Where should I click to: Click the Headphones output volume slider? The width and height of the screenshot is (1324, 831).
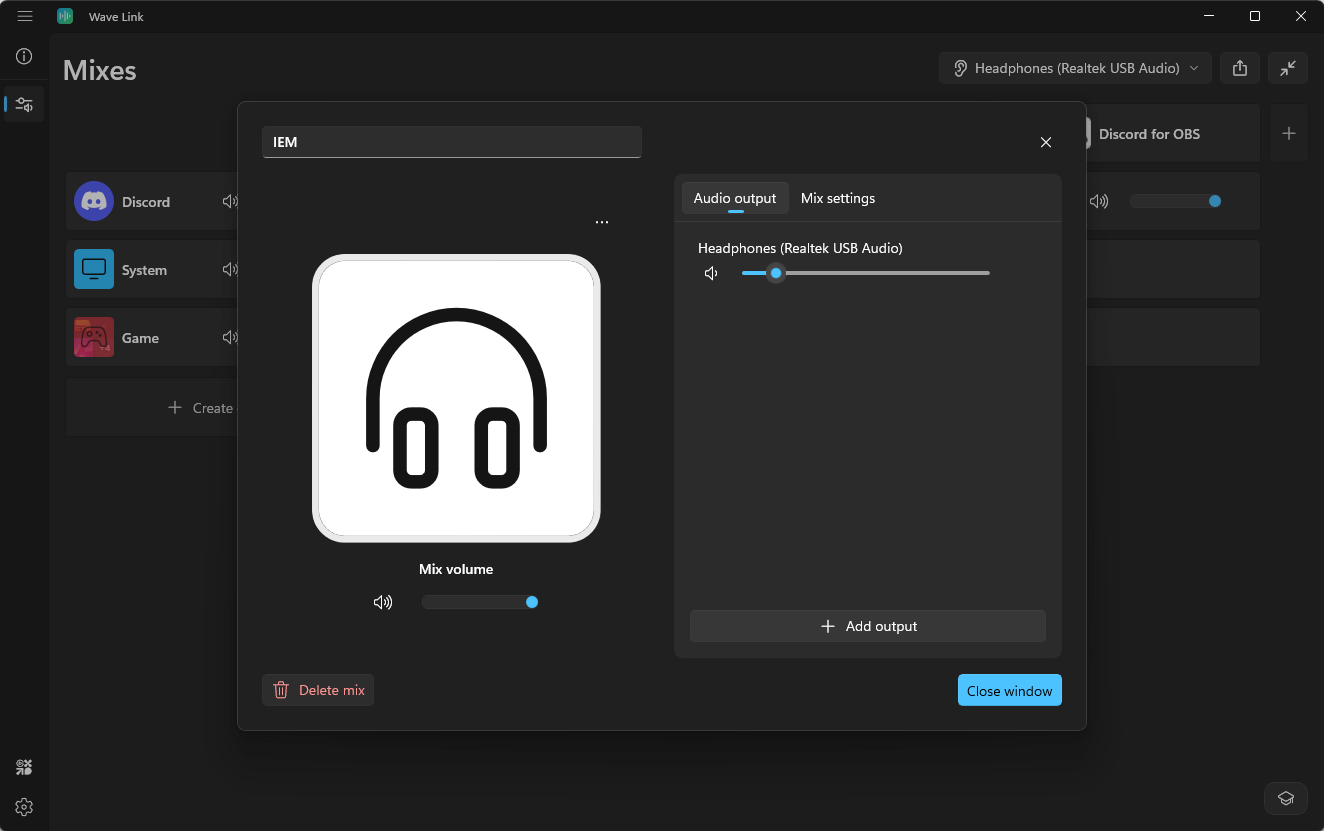[865, 273]
